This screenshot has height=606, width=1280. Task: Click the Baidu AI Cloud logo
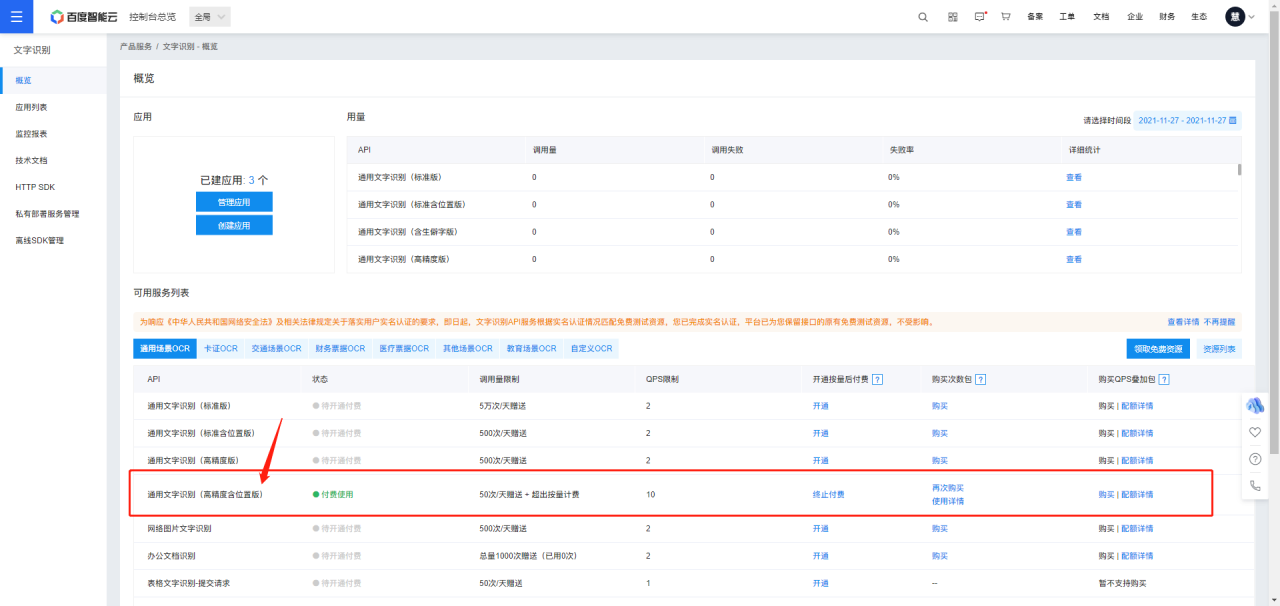(83, 17)
